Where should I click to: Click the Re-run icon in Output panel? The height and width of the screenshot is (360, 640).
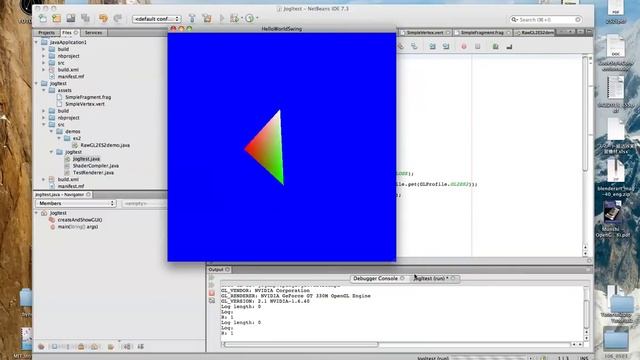point(211,278)
